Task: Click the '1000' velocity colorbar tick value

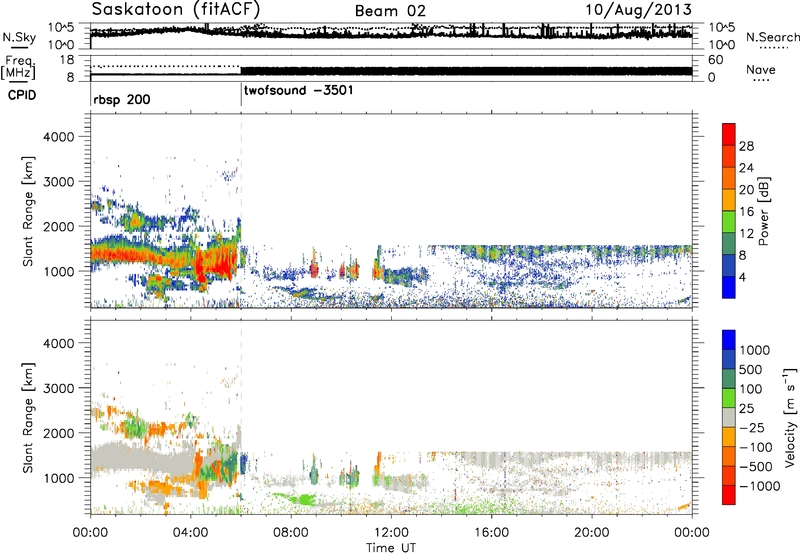Action: tap(755, 350)
